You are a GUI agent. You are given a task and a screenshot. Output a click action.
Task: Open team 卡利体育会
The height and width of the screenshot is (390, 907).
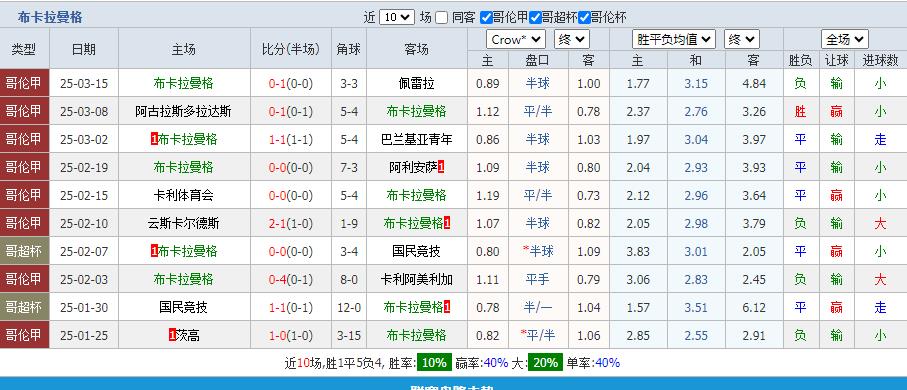tap(183, 196)
